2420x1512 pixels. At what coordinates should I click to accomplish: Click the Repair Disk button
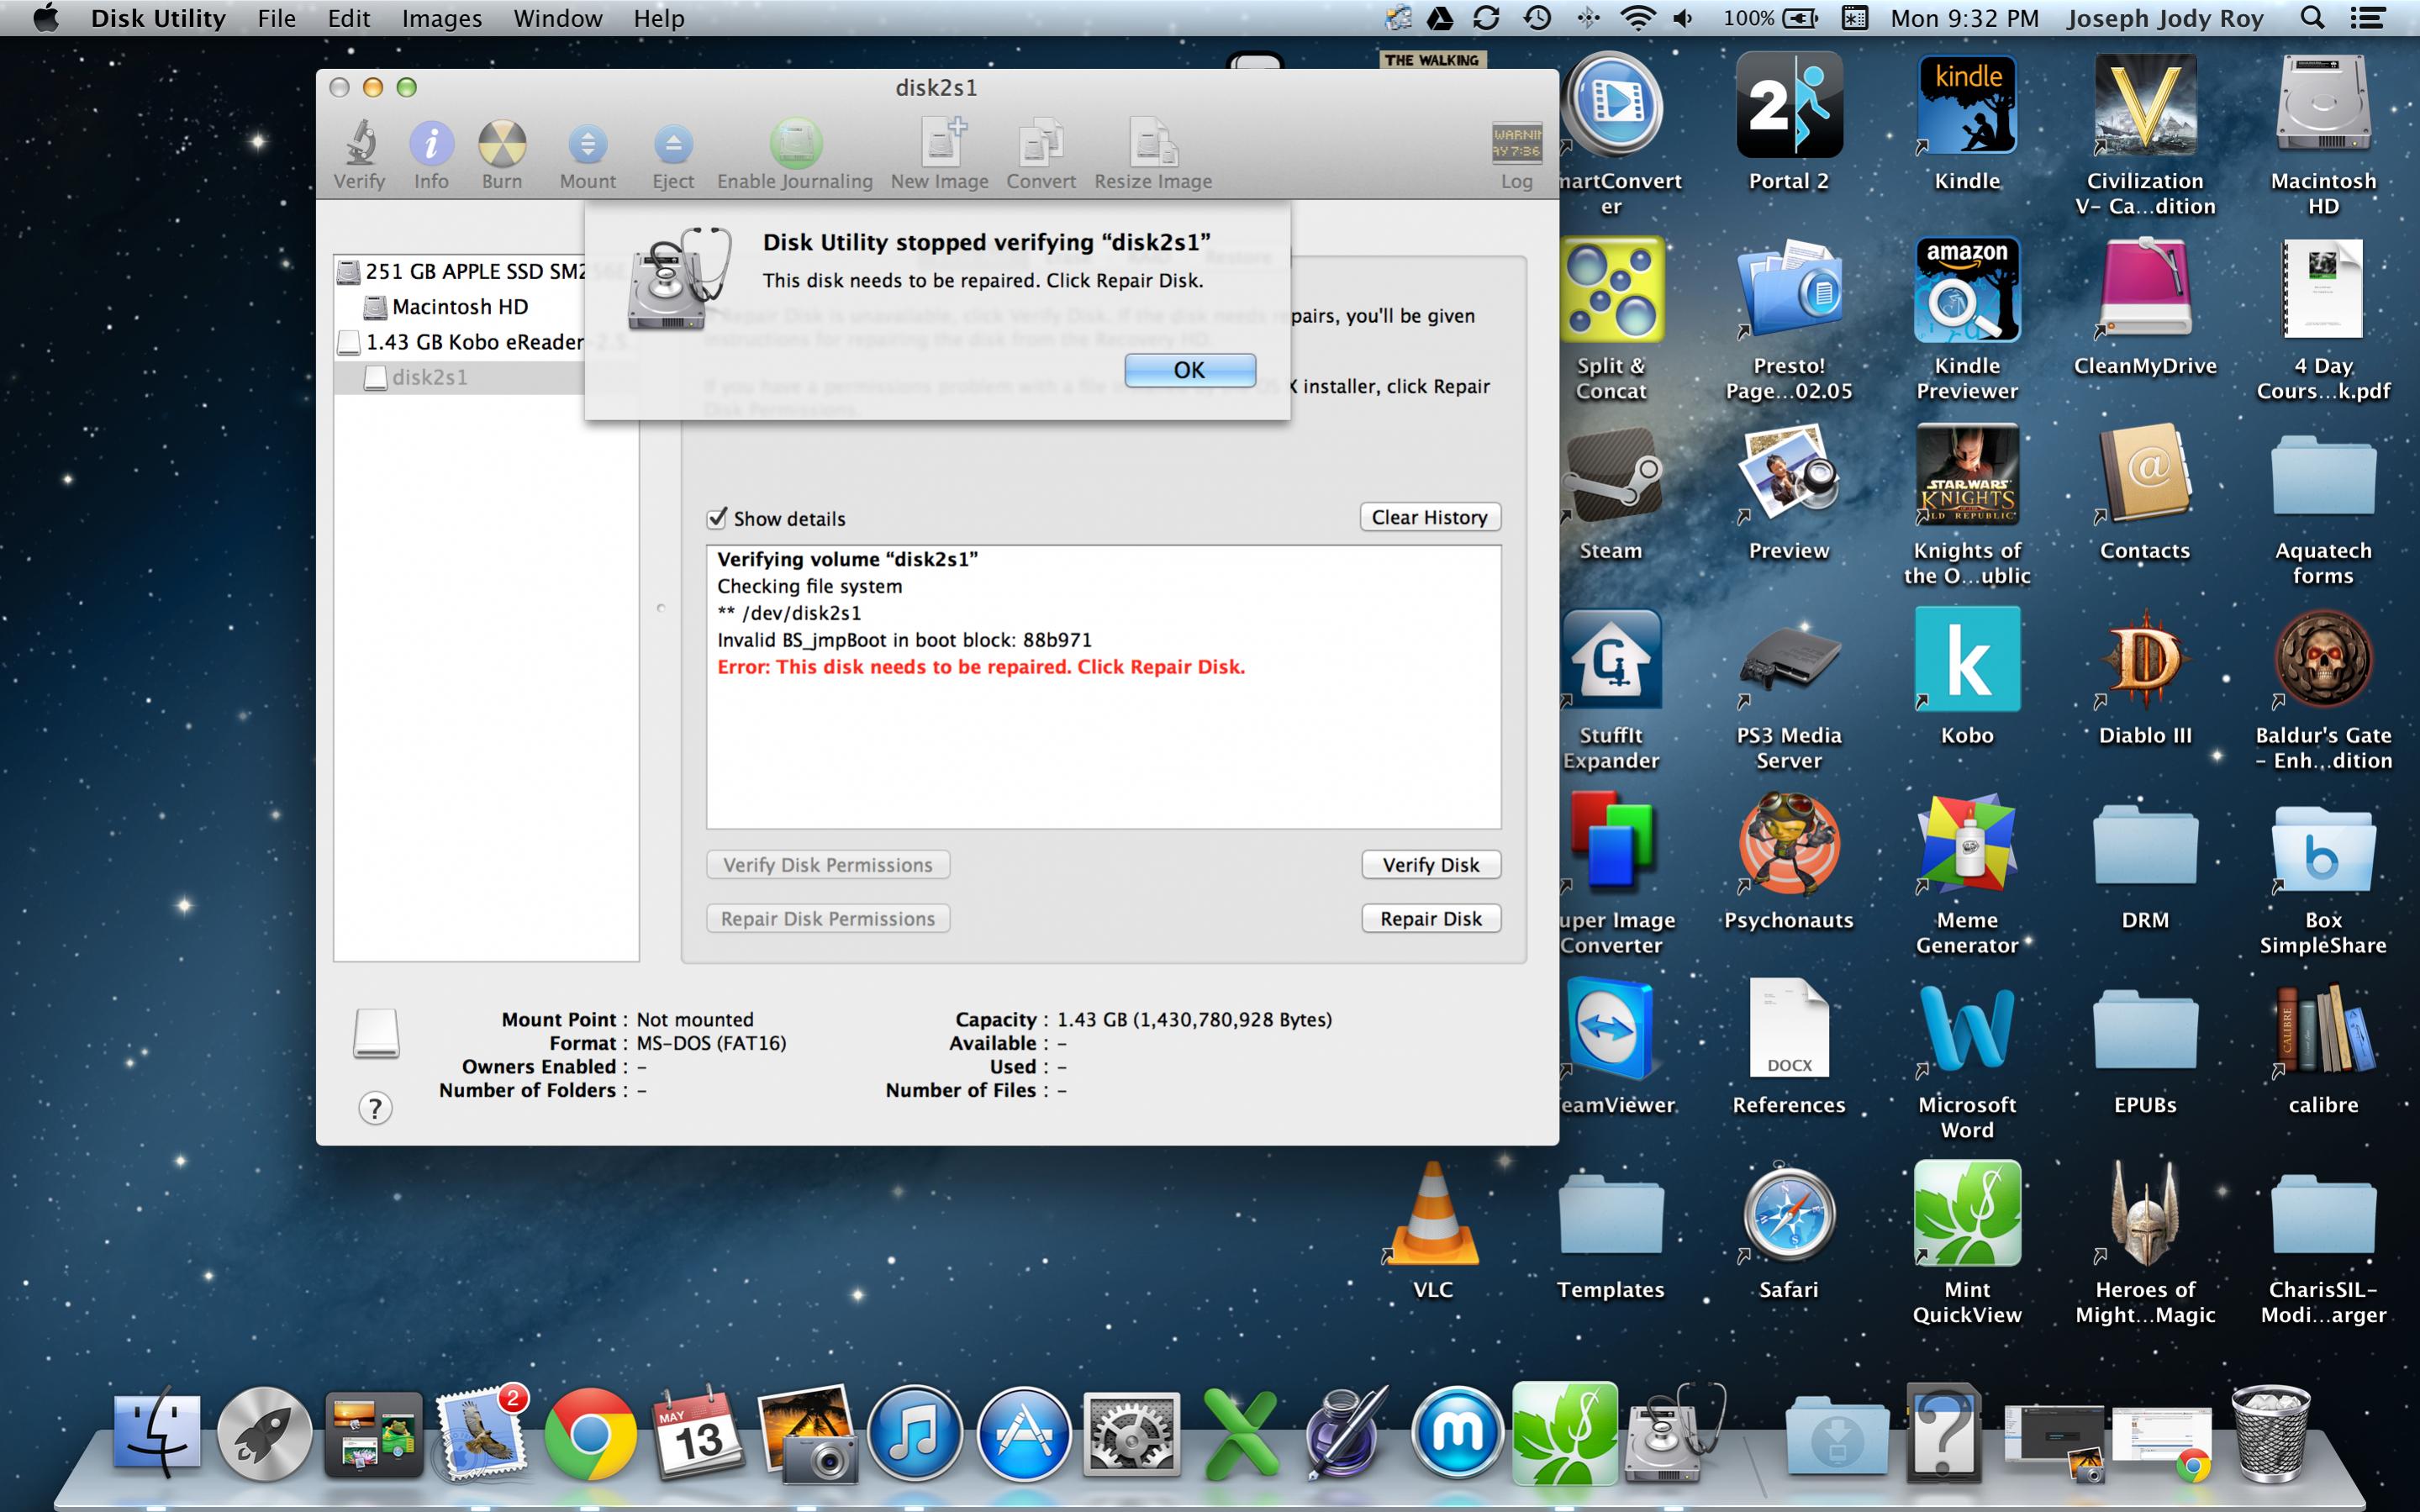click(x=1430, y=918)
